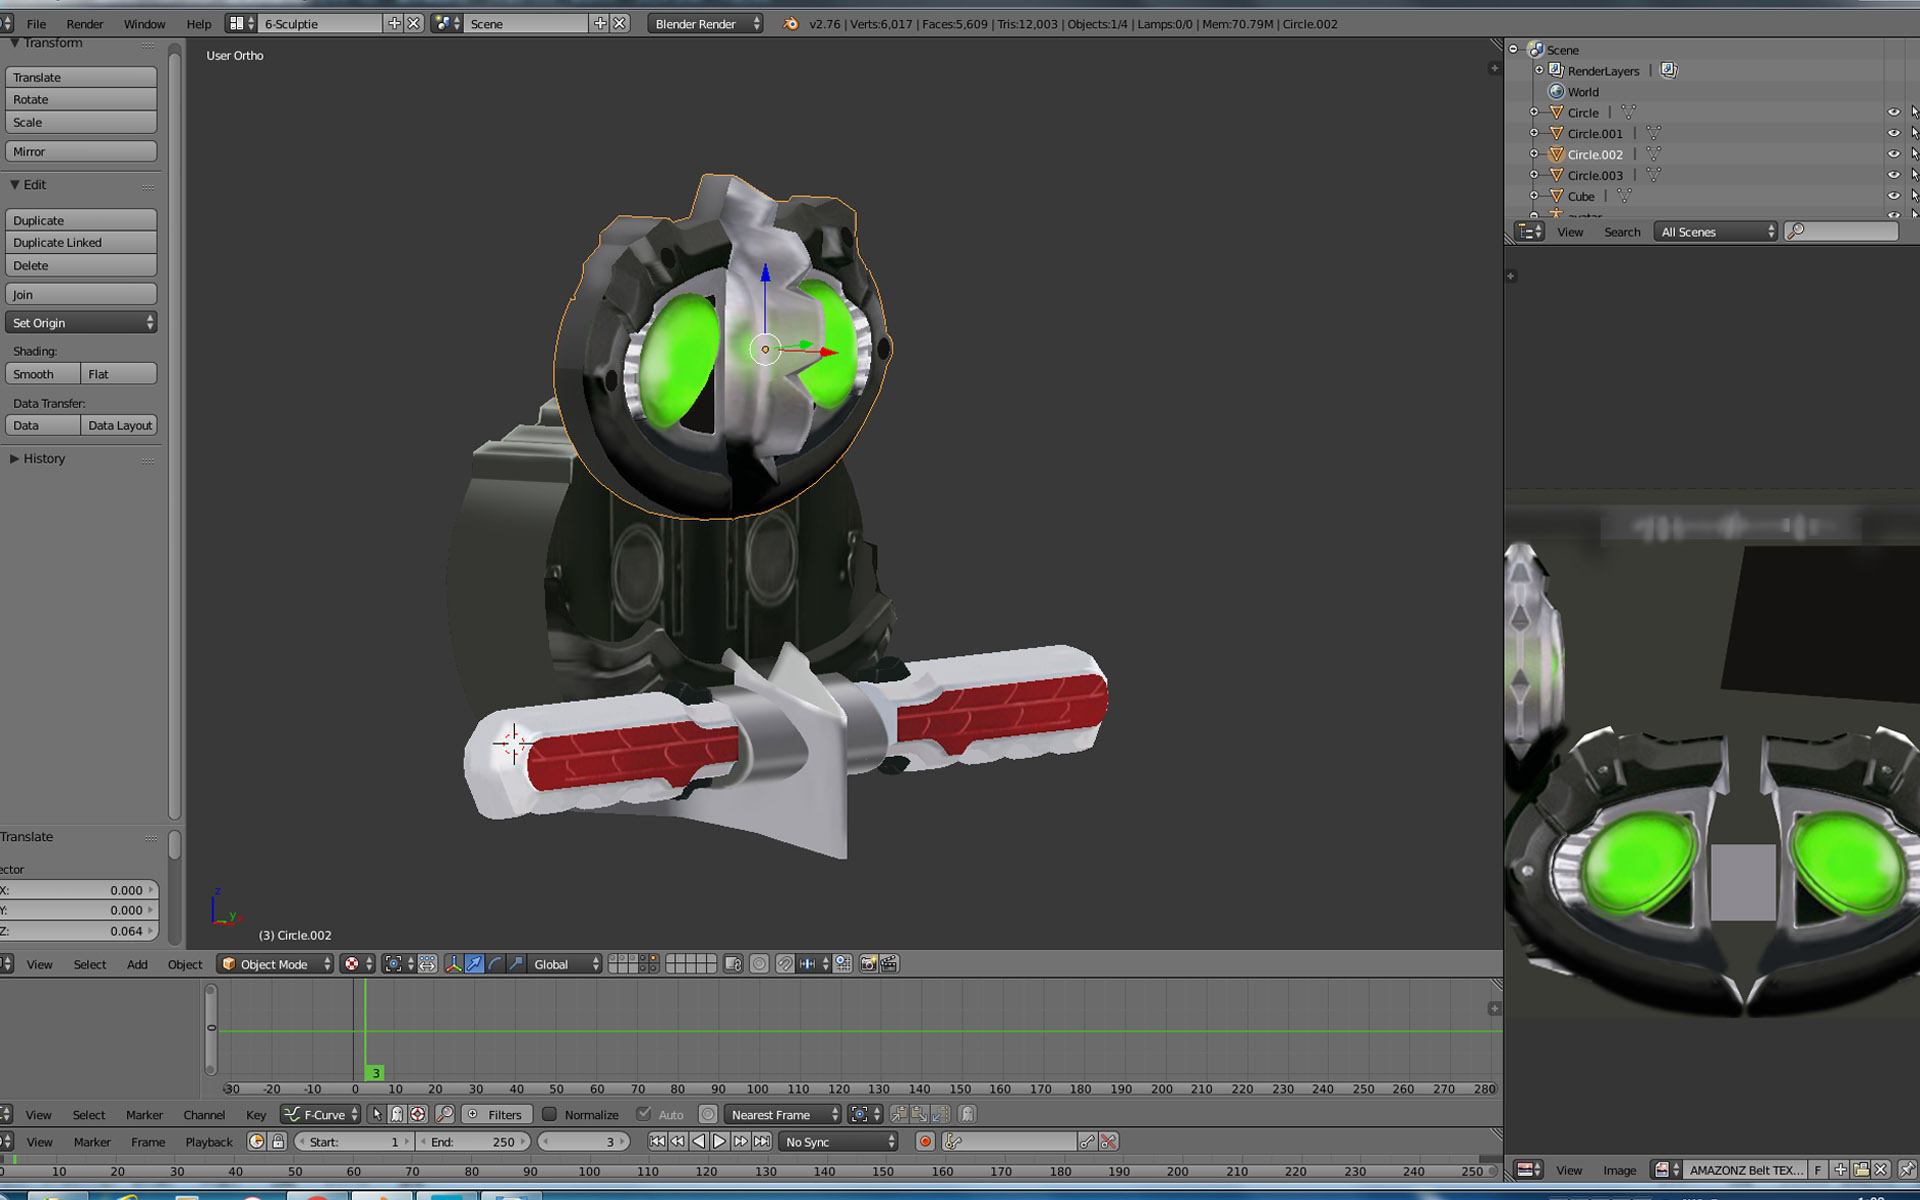
Task: Hide Circle object via eye icon
Action: (x=1893, y=112)
